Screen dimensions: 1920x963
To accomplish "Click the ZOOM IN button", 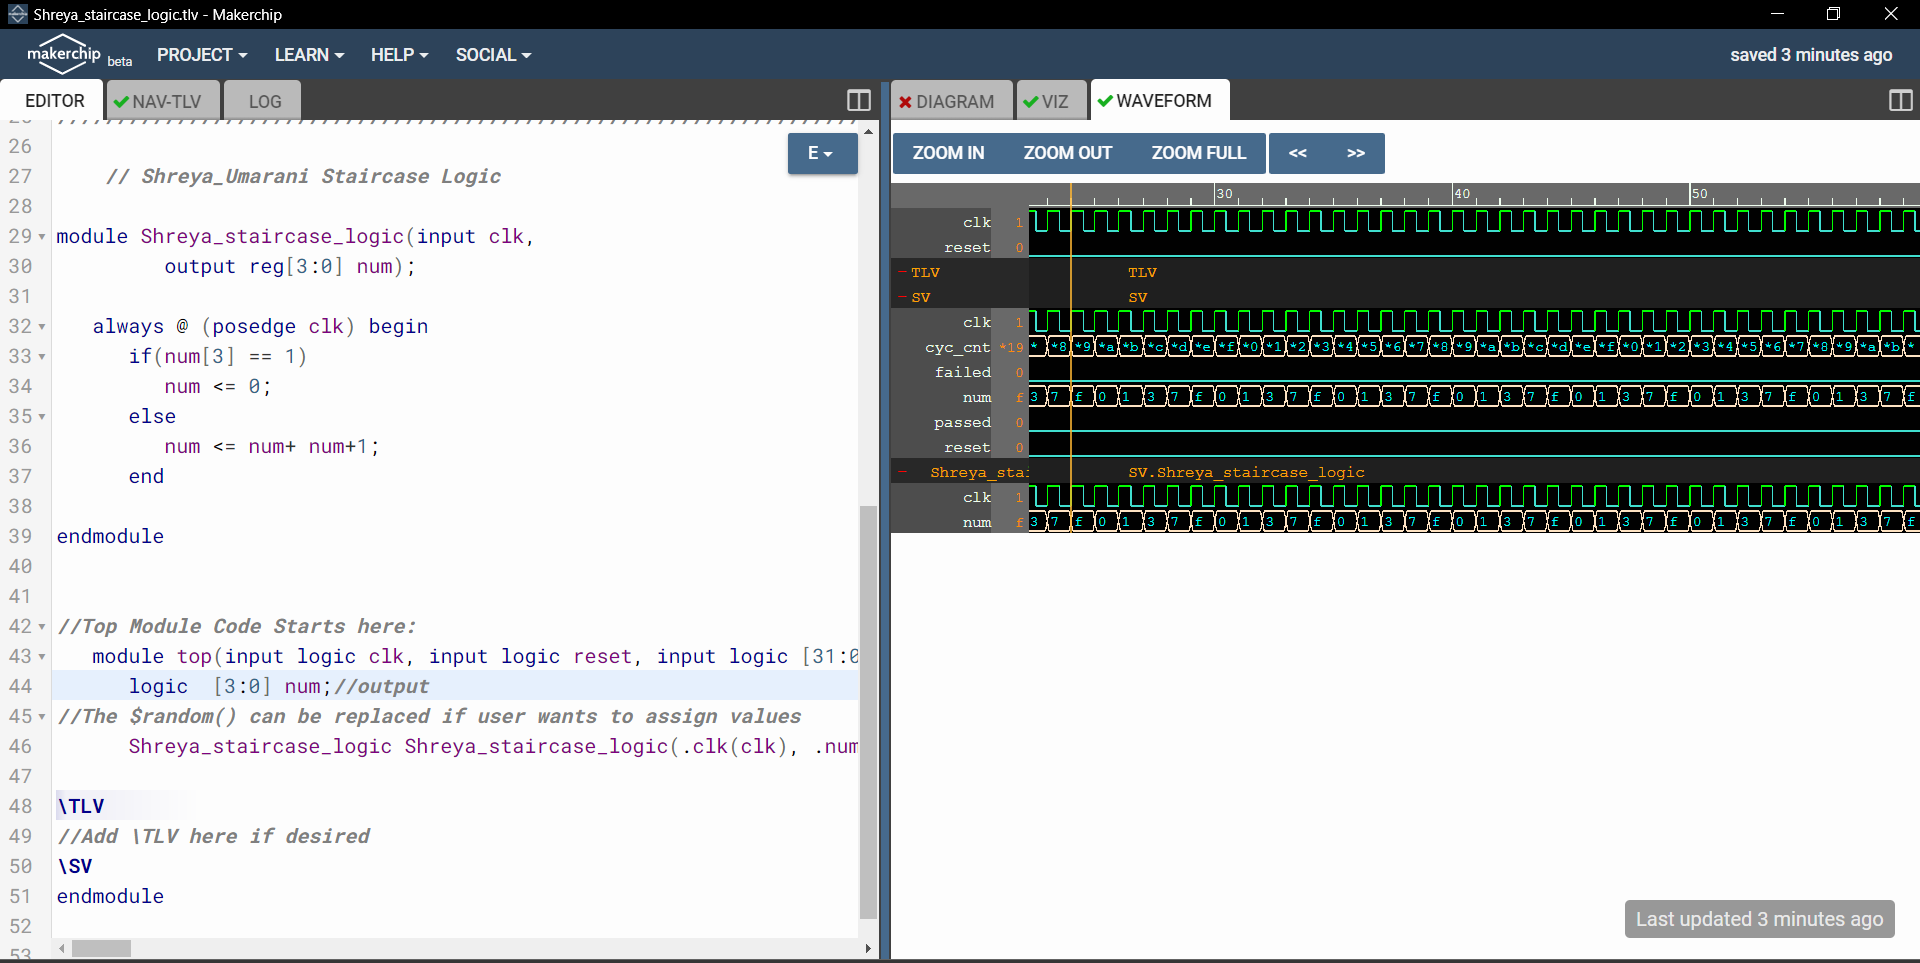I will tap(947, 153).
